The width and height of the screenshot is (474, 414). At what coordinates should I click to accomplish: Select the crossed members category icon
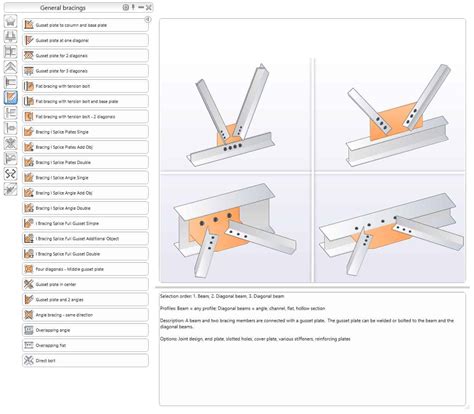(10, 143)
